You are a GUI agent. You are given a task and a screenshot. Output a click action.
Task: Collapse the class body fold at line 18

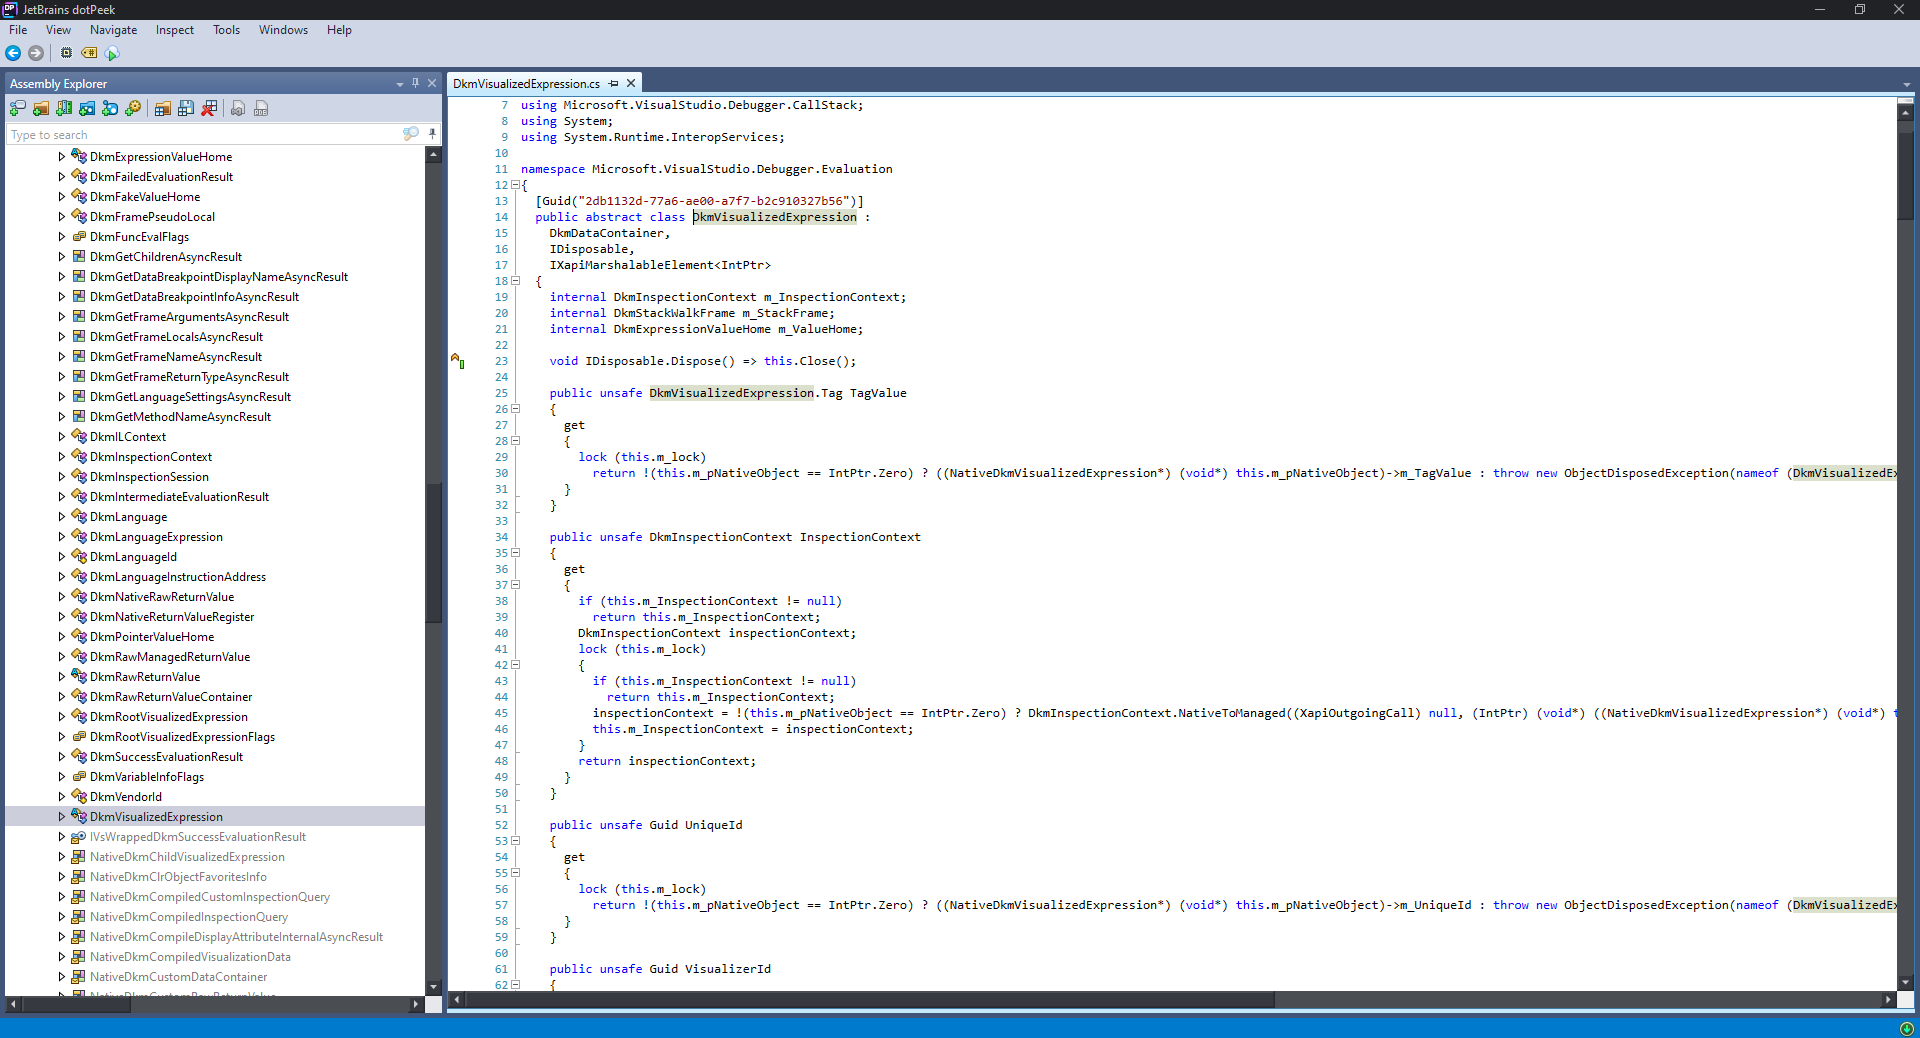pyautogui.click(x=515, y=281)
